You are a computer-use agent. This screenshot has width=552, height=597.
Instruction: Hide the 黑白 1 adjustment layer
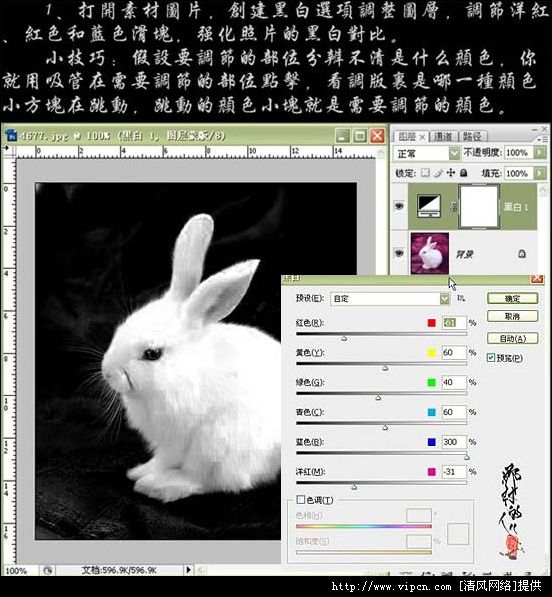[399, 206]
